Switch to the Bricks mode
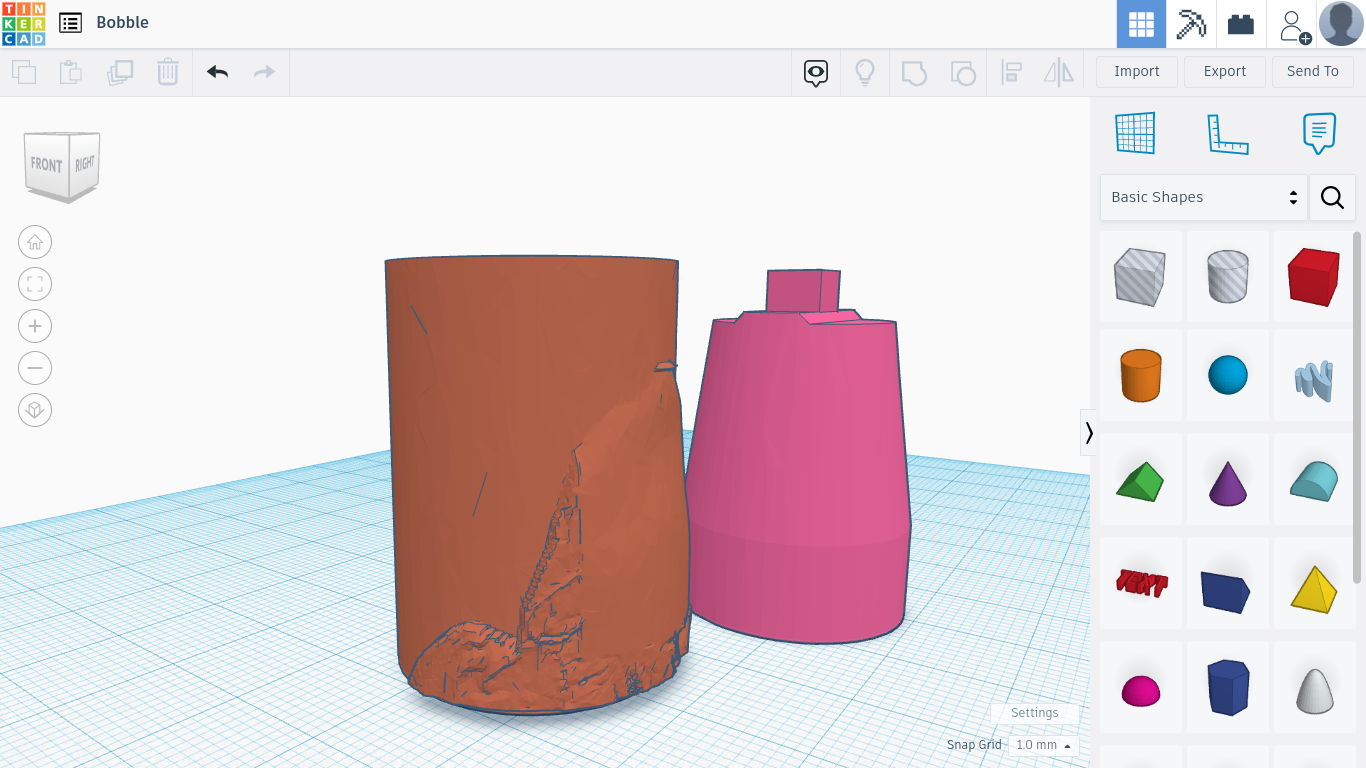This screenshot has width=1366, height=768. point(1241,24)
